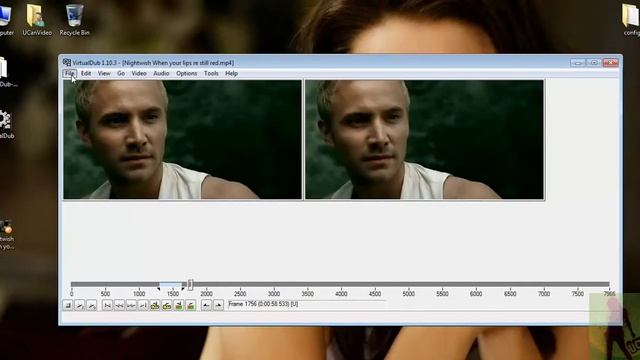Set the mark-in selection start

coord(206,305)
